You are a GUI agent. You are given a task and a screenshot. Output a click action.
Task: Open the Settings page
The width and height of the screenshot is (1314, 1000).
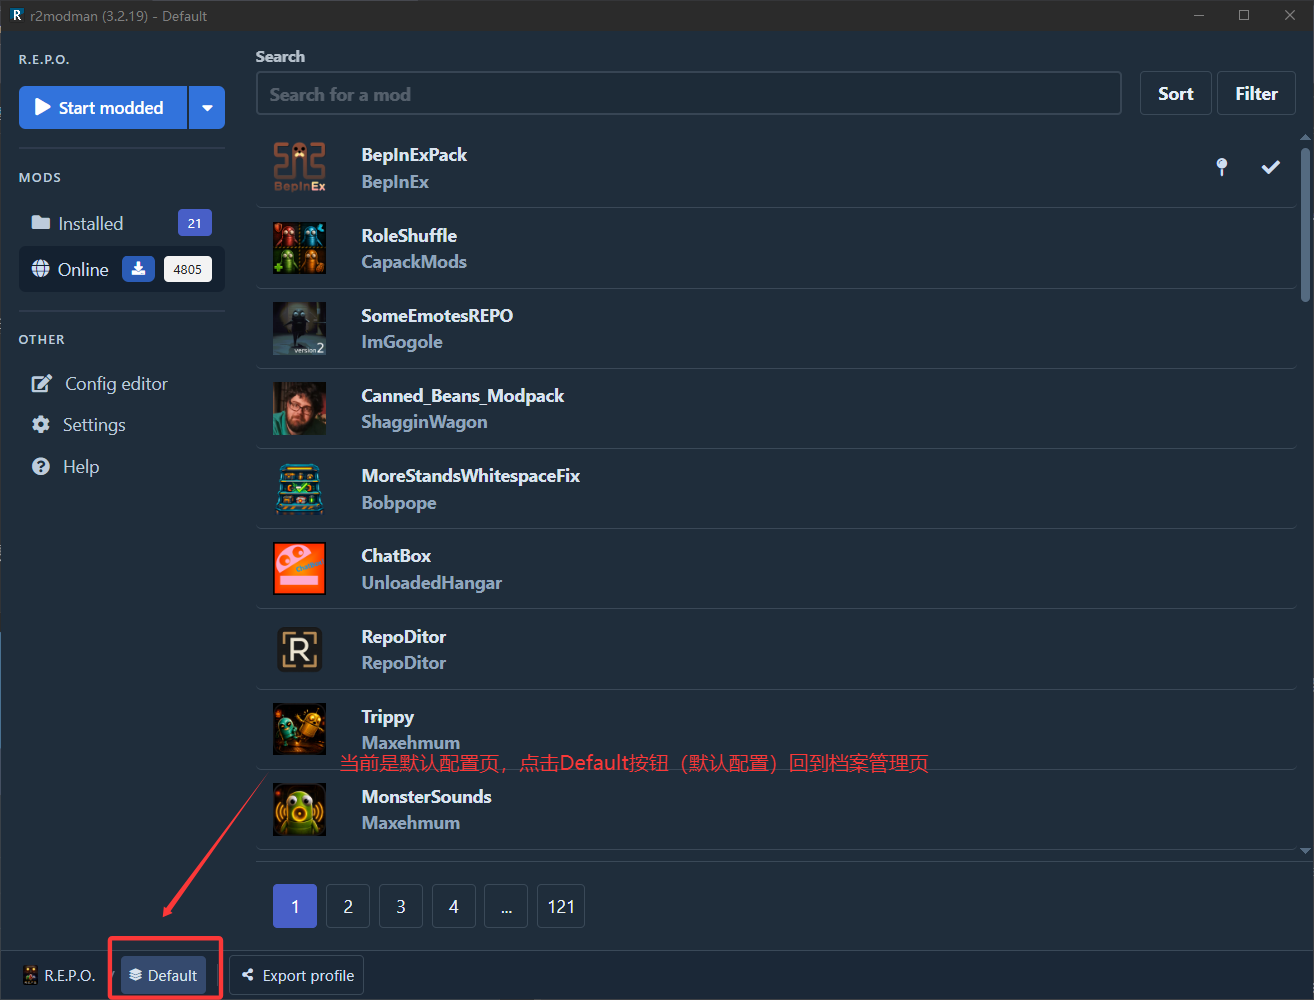click(94, 425)
